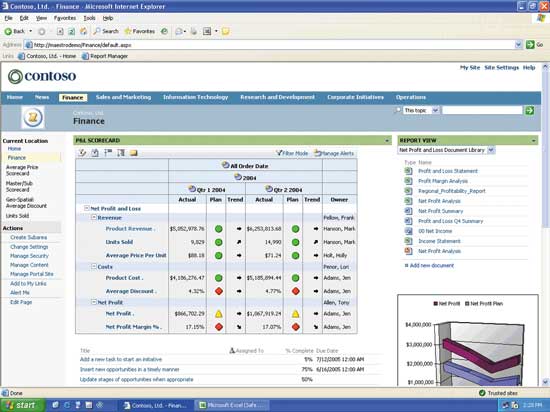Click the Add new document link
The width and height of the screenshot is (550, 412).
point(431,265)
